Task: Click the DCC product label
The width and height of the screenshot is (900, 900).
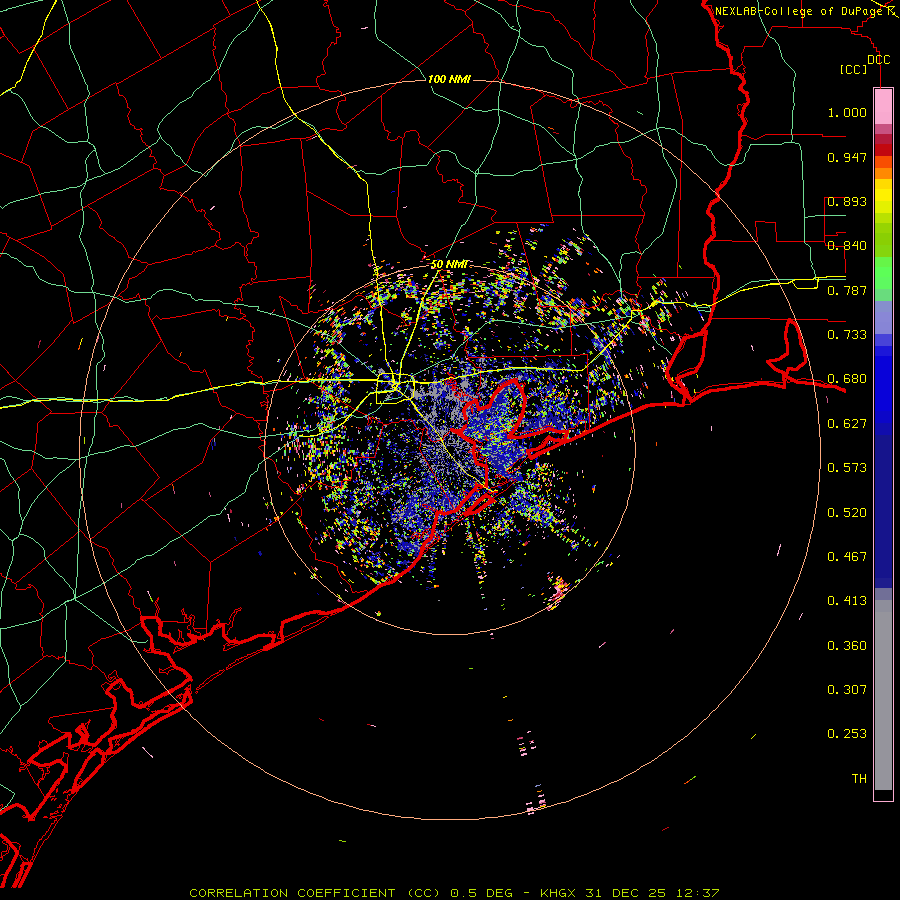Action: [x=878, y=60]
